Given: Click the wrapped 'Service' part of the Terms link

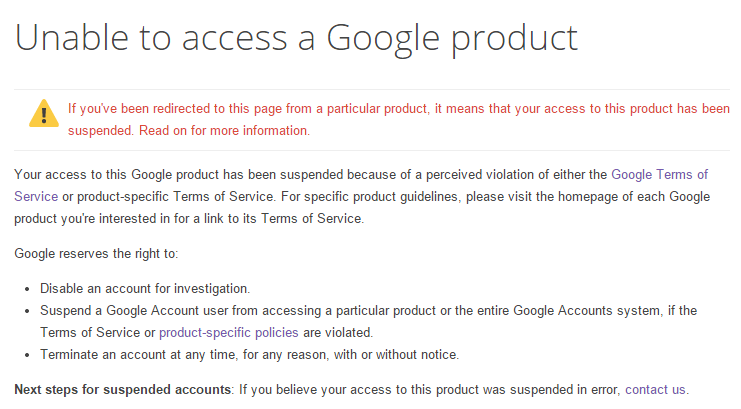Looking at the screenshot, I should click(x=36, y=197).
